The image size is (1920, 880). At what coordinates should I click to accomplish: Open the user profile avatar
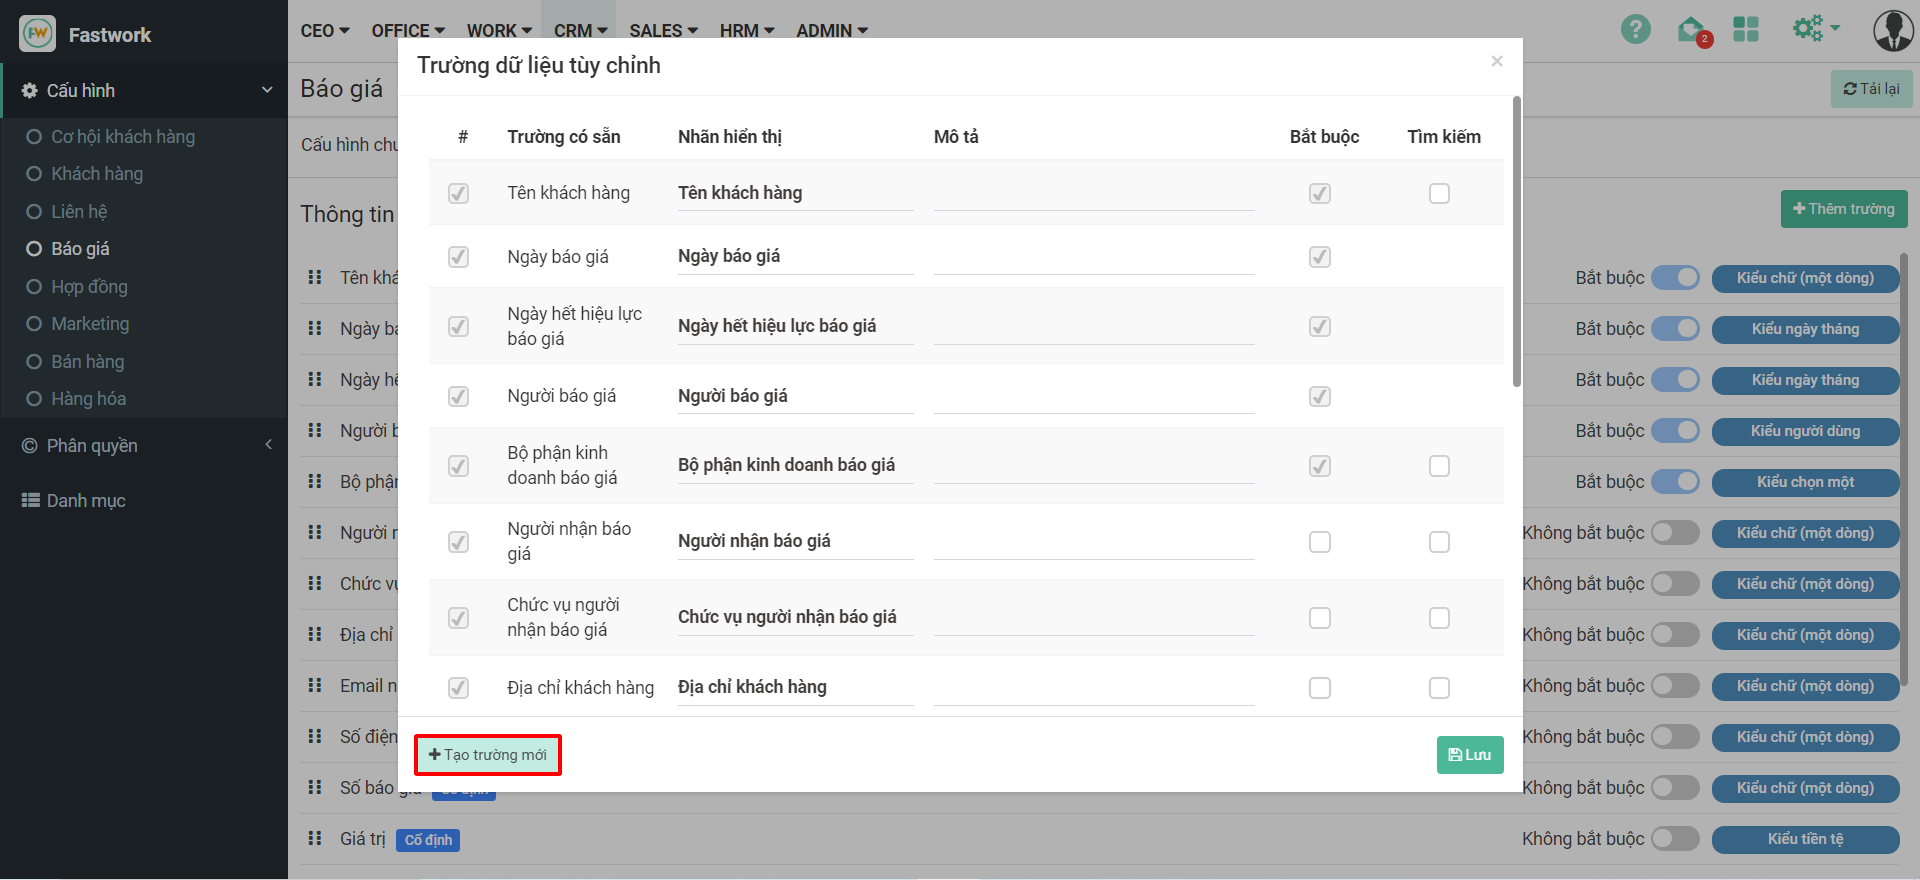click(x=1892, y=31)
